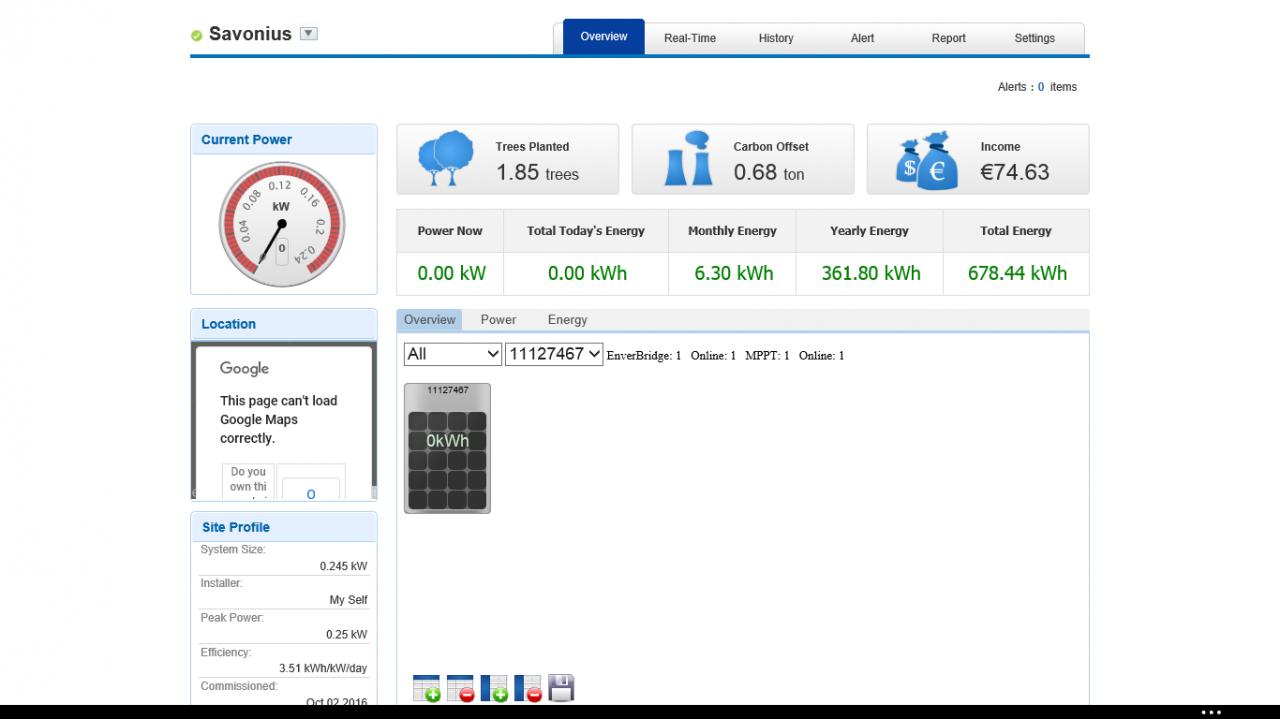Click the Trees Planted icon
The height and width of the screenshot is (719, 1280).
[x=446, y=159]
